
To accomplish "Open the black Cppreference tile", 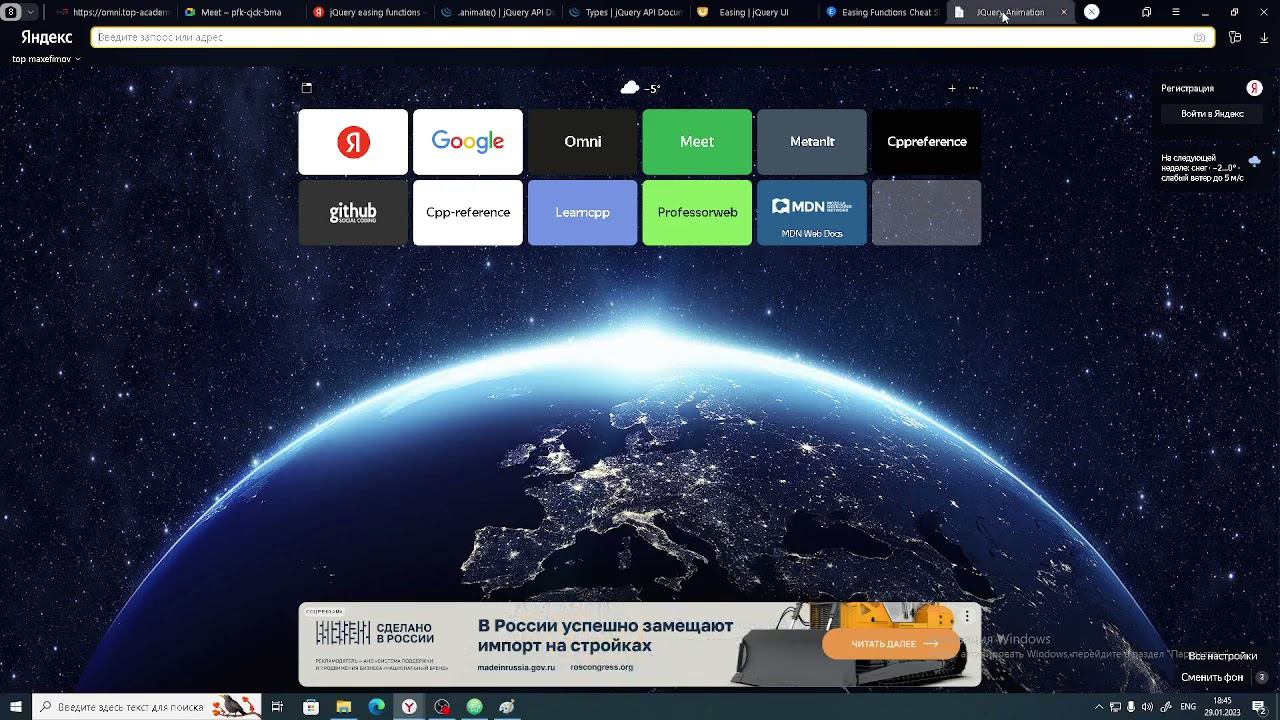I will point(926,142).
